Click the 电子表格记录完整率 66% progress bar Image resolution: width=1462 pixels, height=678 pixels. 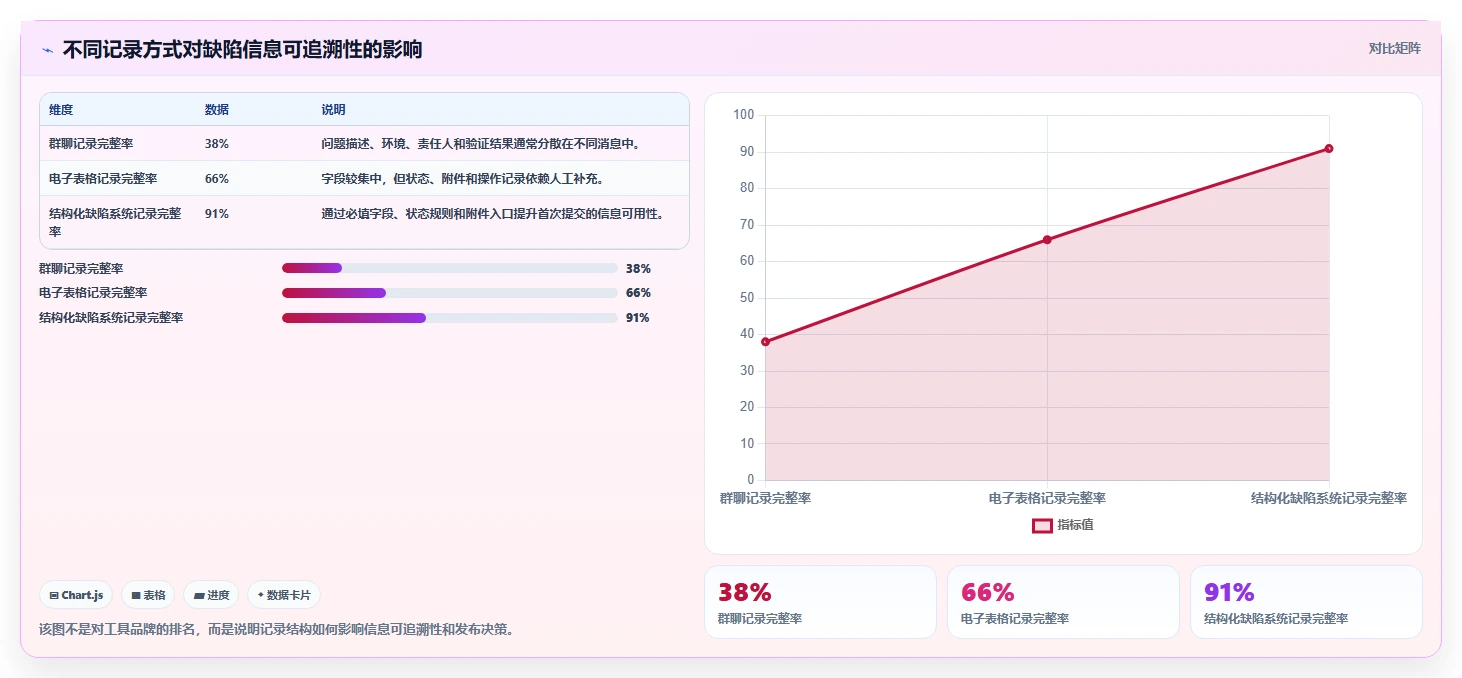pos(449,293)
